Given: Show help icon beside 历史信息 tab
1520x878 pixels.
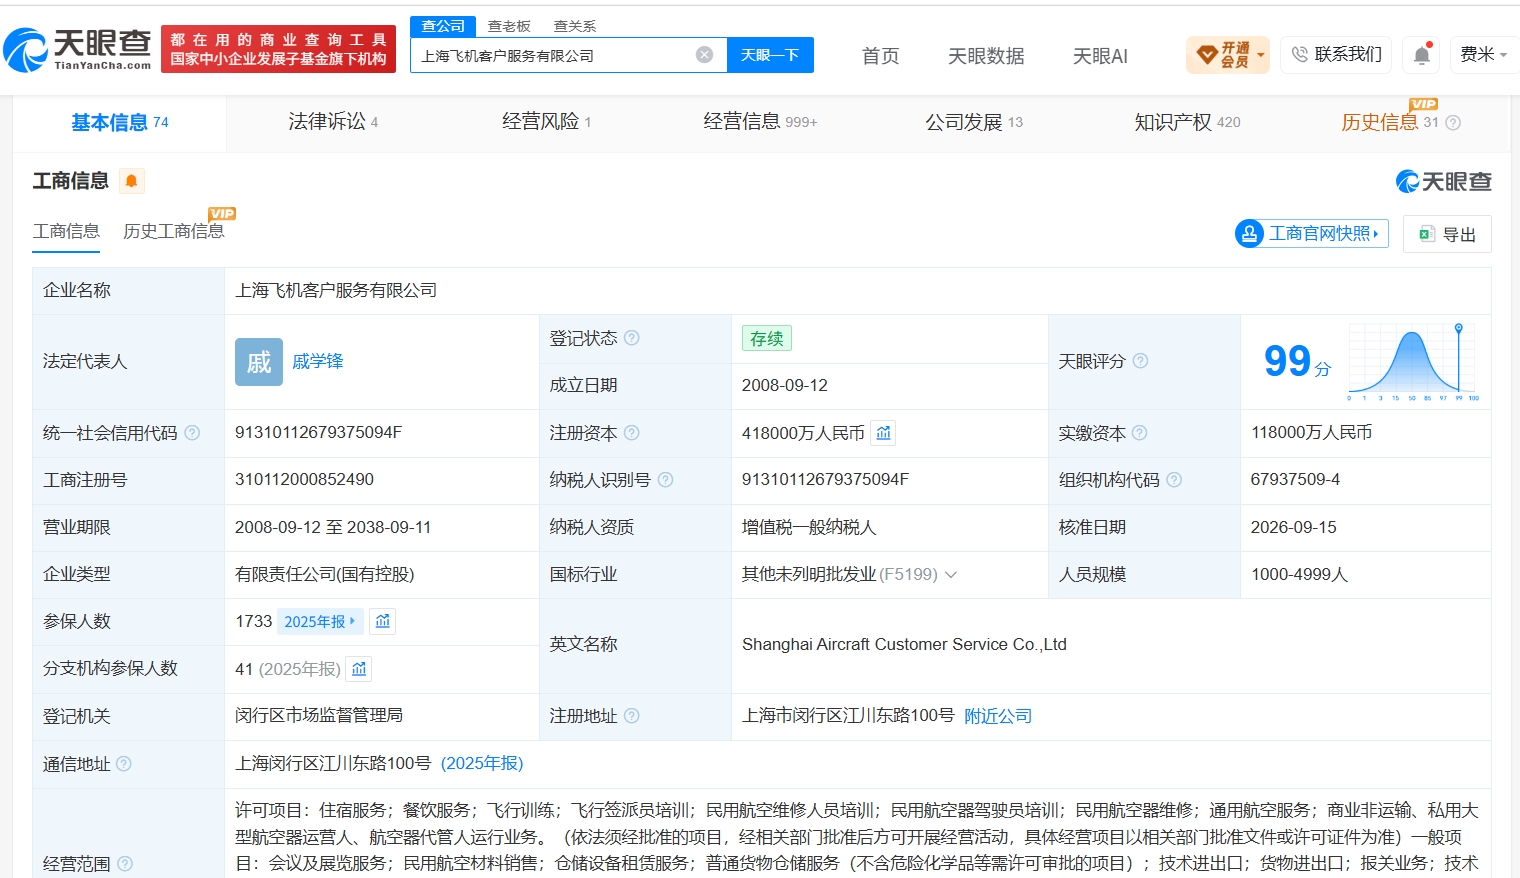Looking at the screenshot, I should 1453,123.
